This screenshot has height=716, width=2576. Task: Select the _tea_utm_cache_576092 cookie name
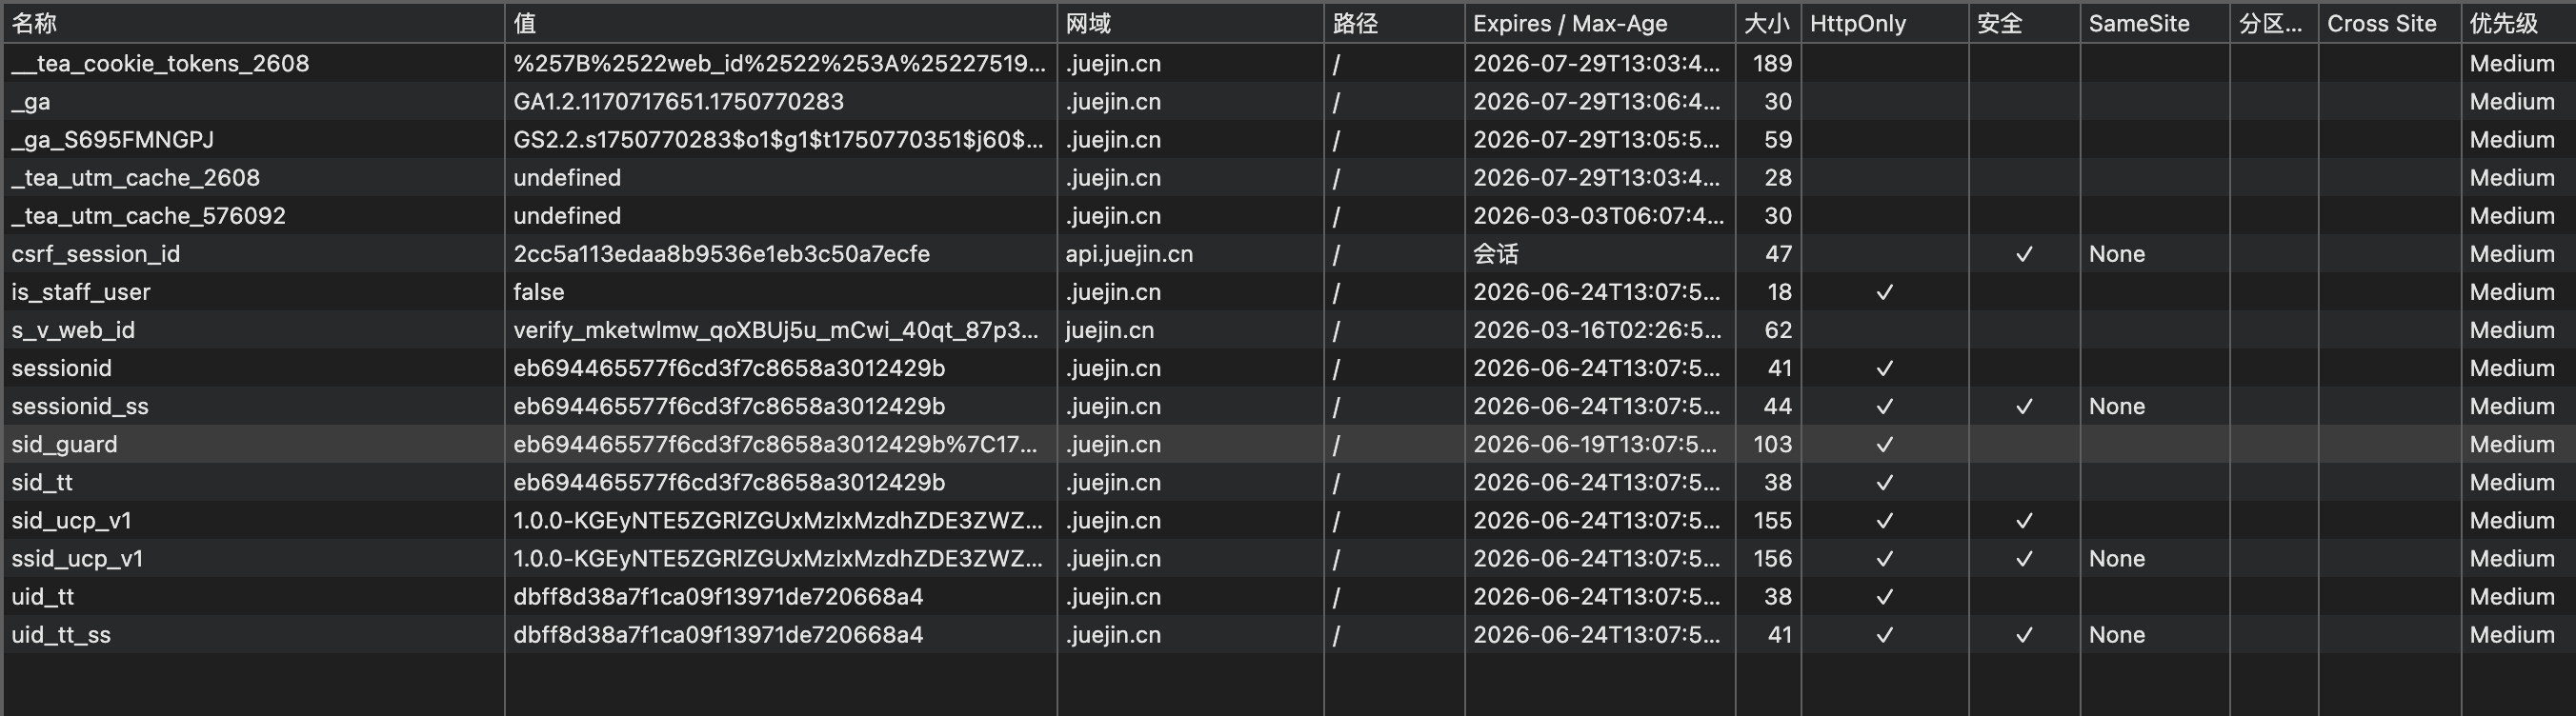[x=148, y=216]
